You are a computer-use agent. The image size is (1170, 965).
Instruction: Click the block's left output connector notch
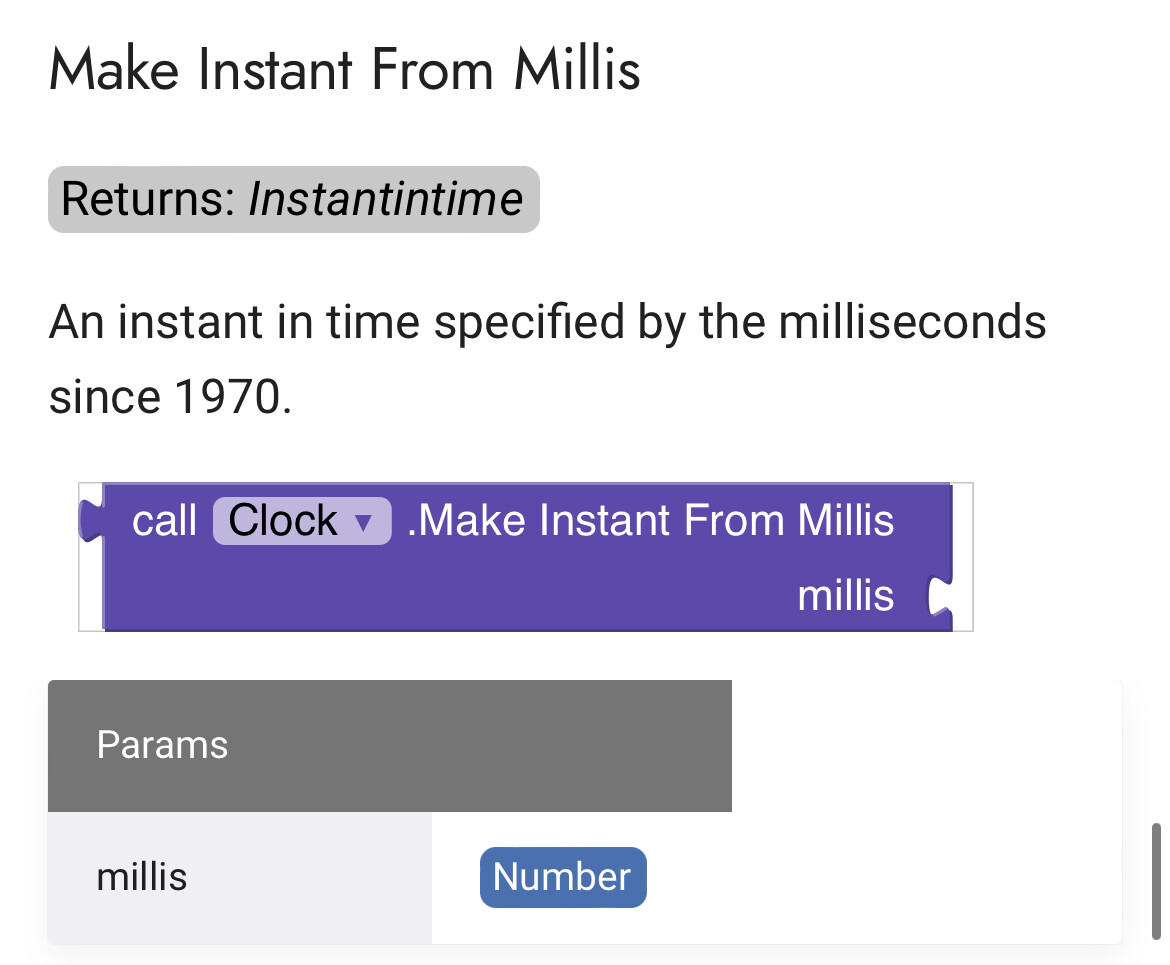coord(92,521)
